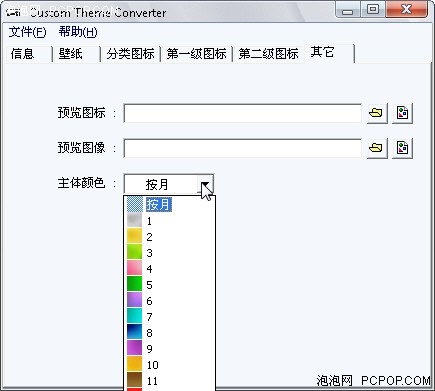435x391 pixels.
Task: Select color 11 brown option
Action: point(170,381)
